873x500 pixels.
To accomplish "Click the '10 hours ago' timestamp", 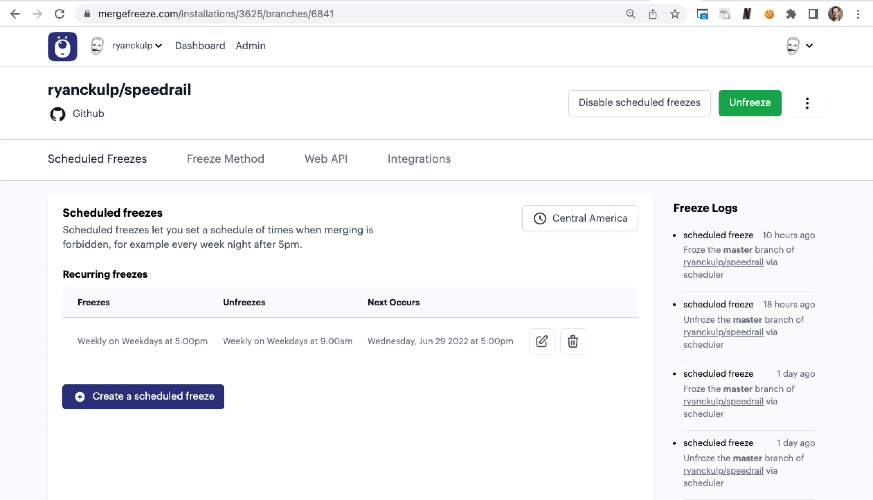I will click(788, 235).
